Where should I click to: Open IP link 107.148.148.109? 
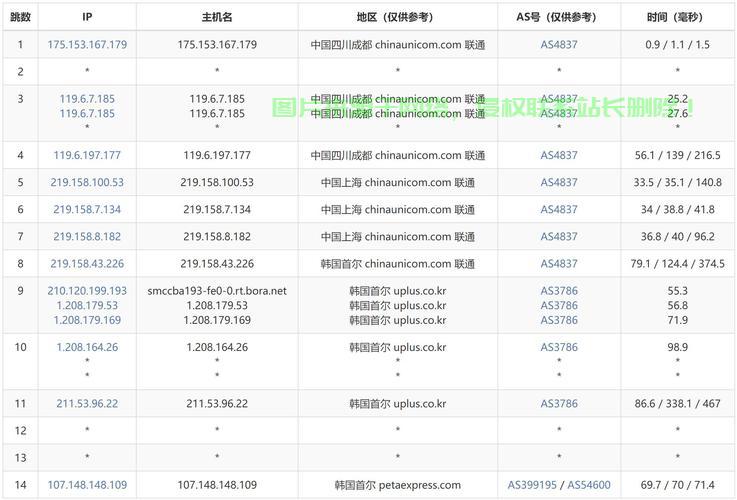(87, 485)
